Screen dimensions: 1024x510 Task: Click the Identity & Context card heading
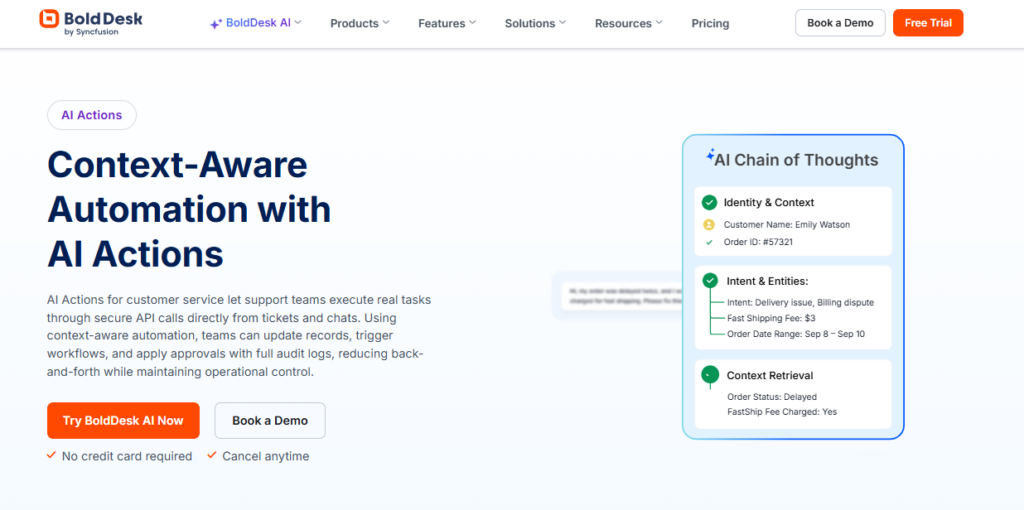coord(769,202)
